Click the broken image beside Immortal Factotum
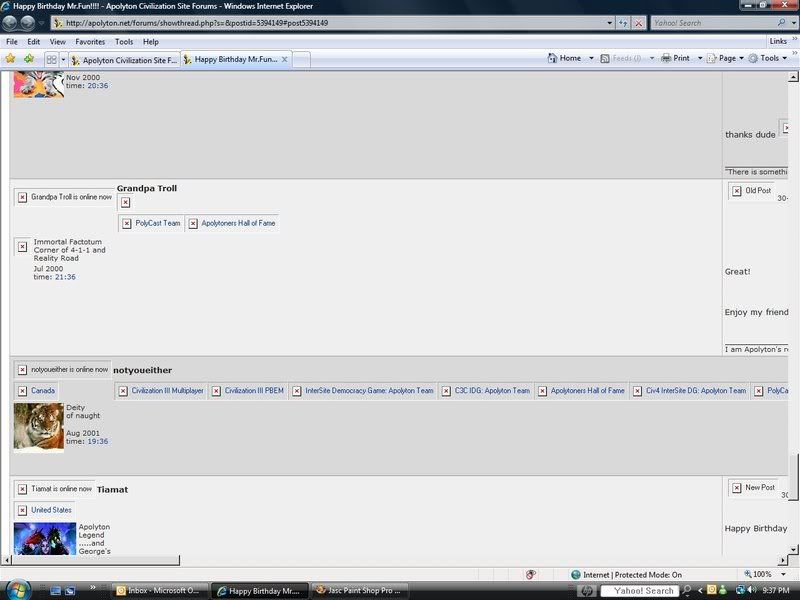Image resolution: width=800 pixels, height=600 pixels. tap(22, 246)
